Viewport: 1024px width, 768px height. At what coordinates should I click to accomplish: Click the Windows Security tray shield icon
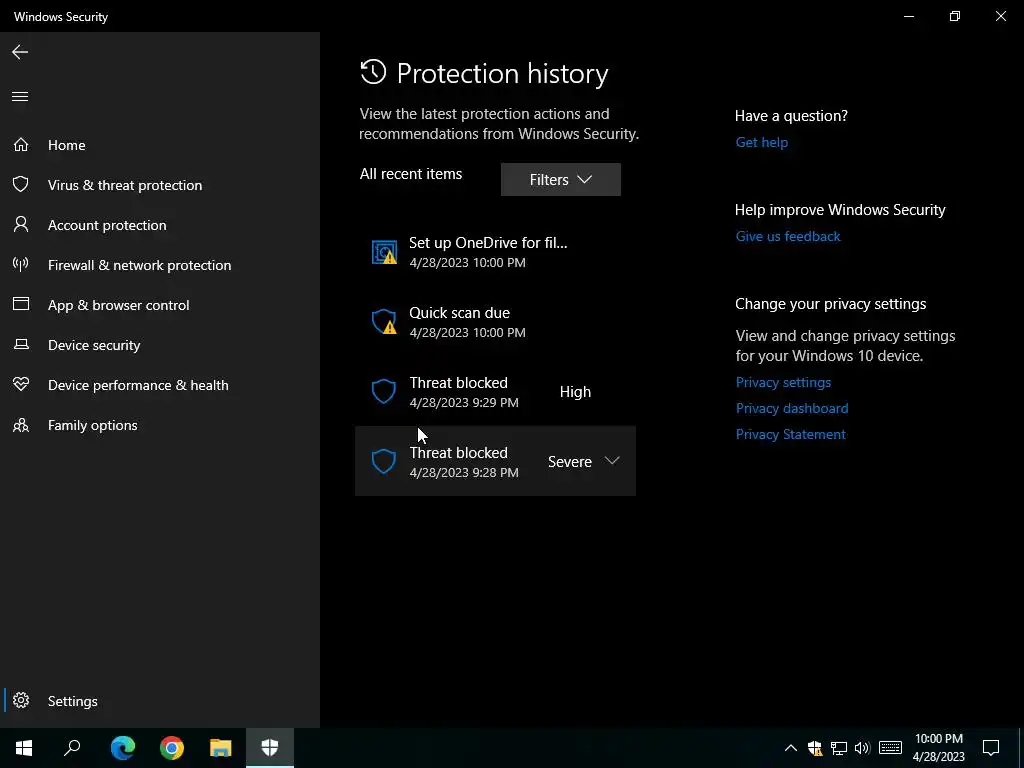click(x=814, y=748)
